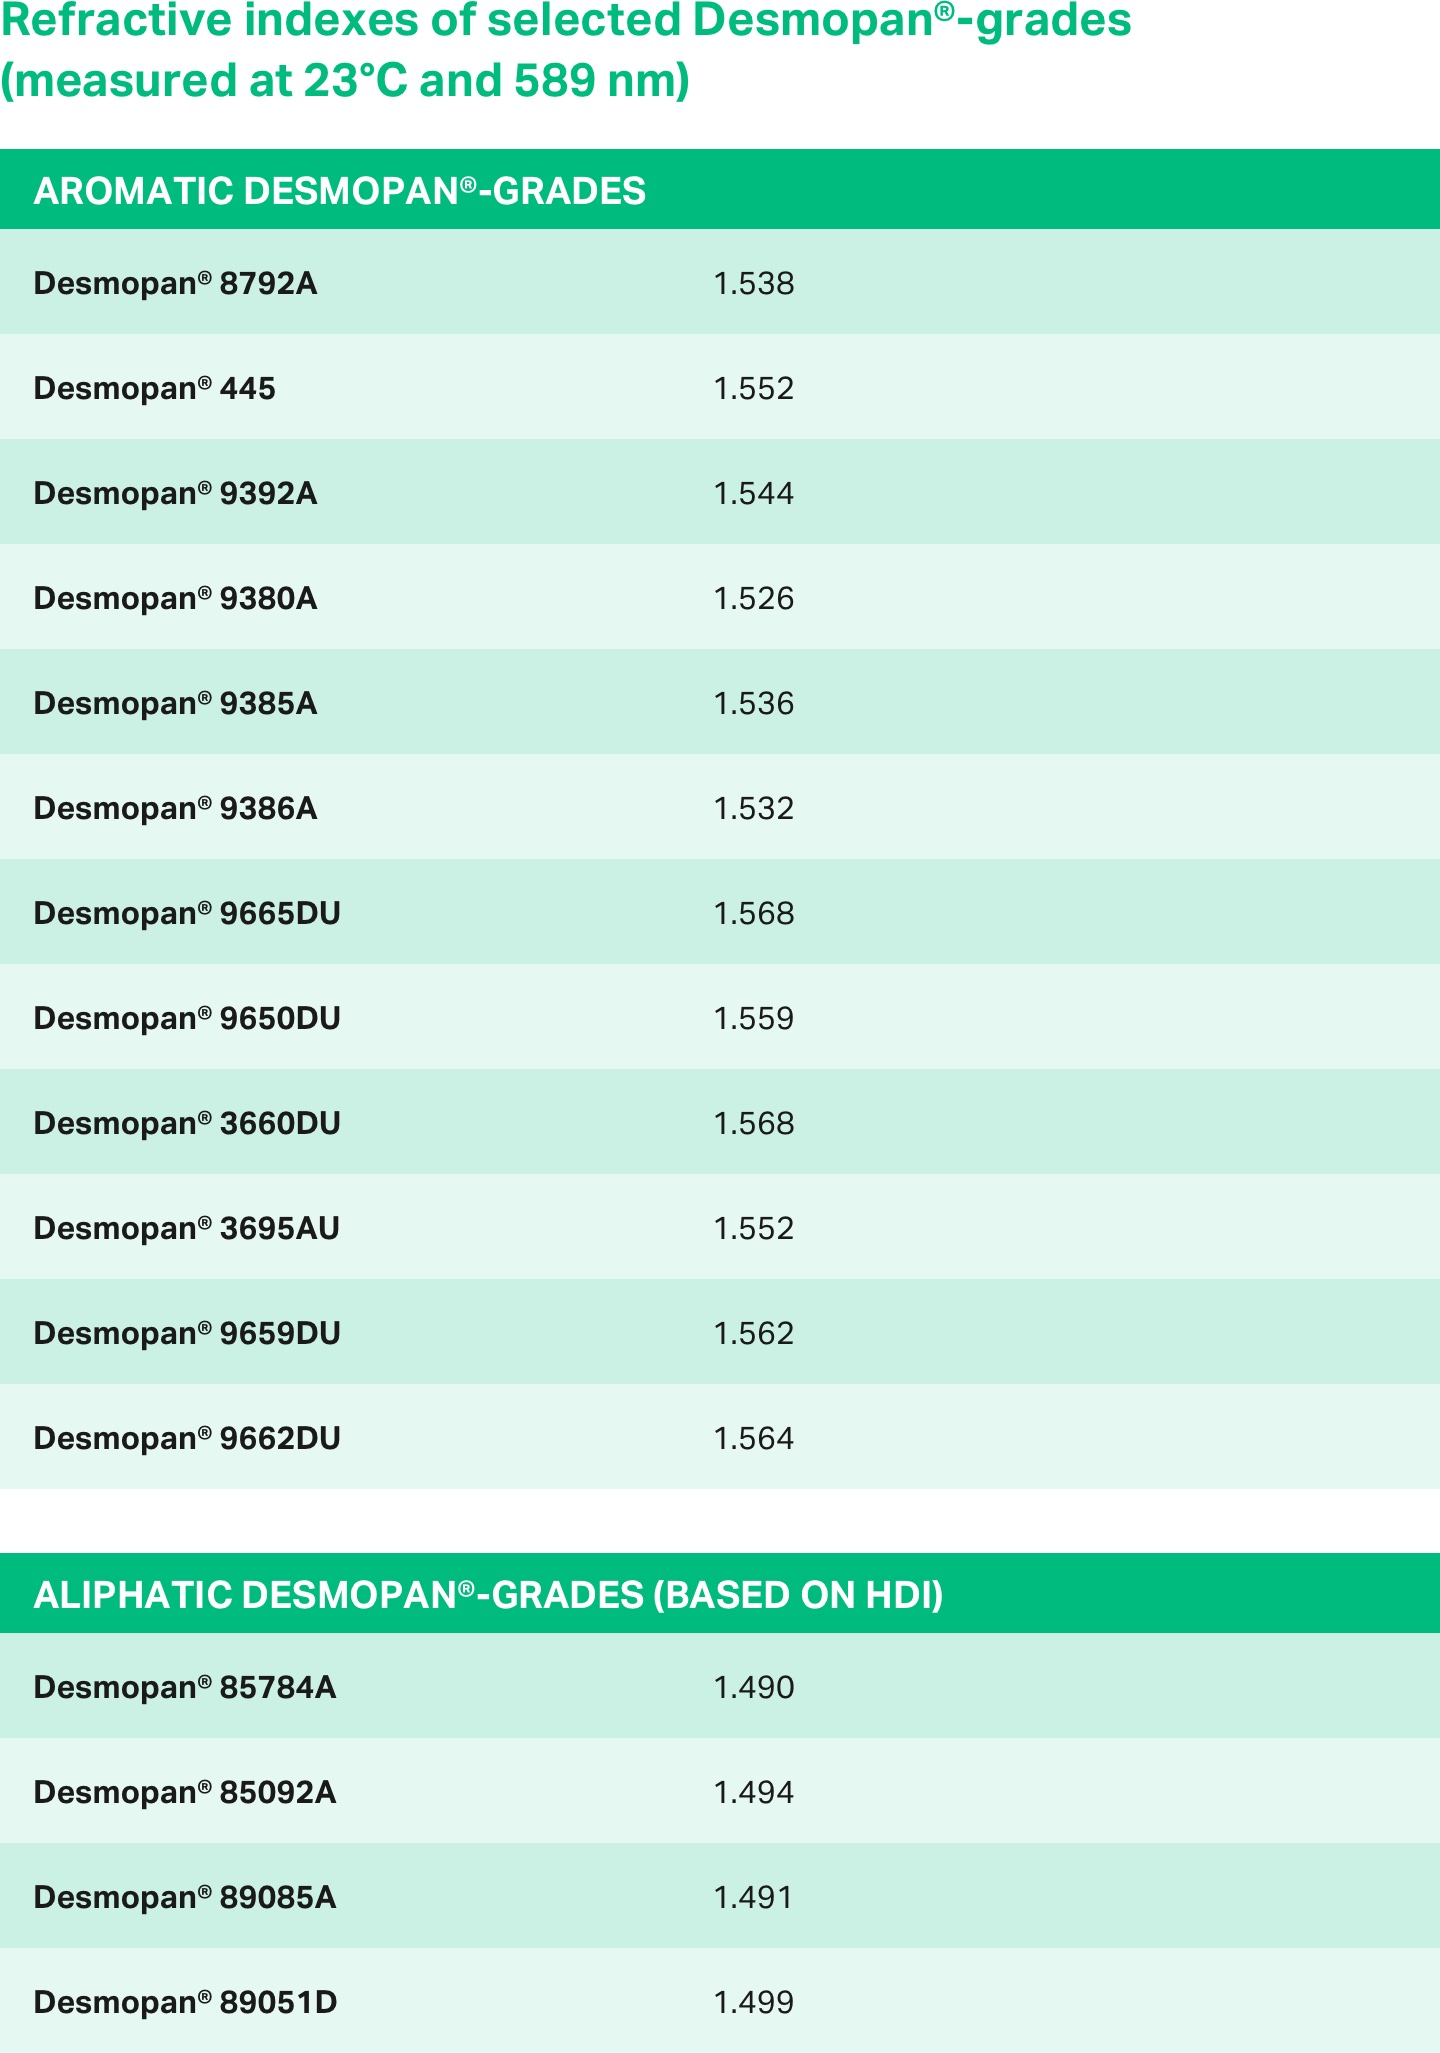Click the value 1.538 for Desmopan 8792A
The height and width of the screenshot is (2053, 1440).
(x=754, y=284)
